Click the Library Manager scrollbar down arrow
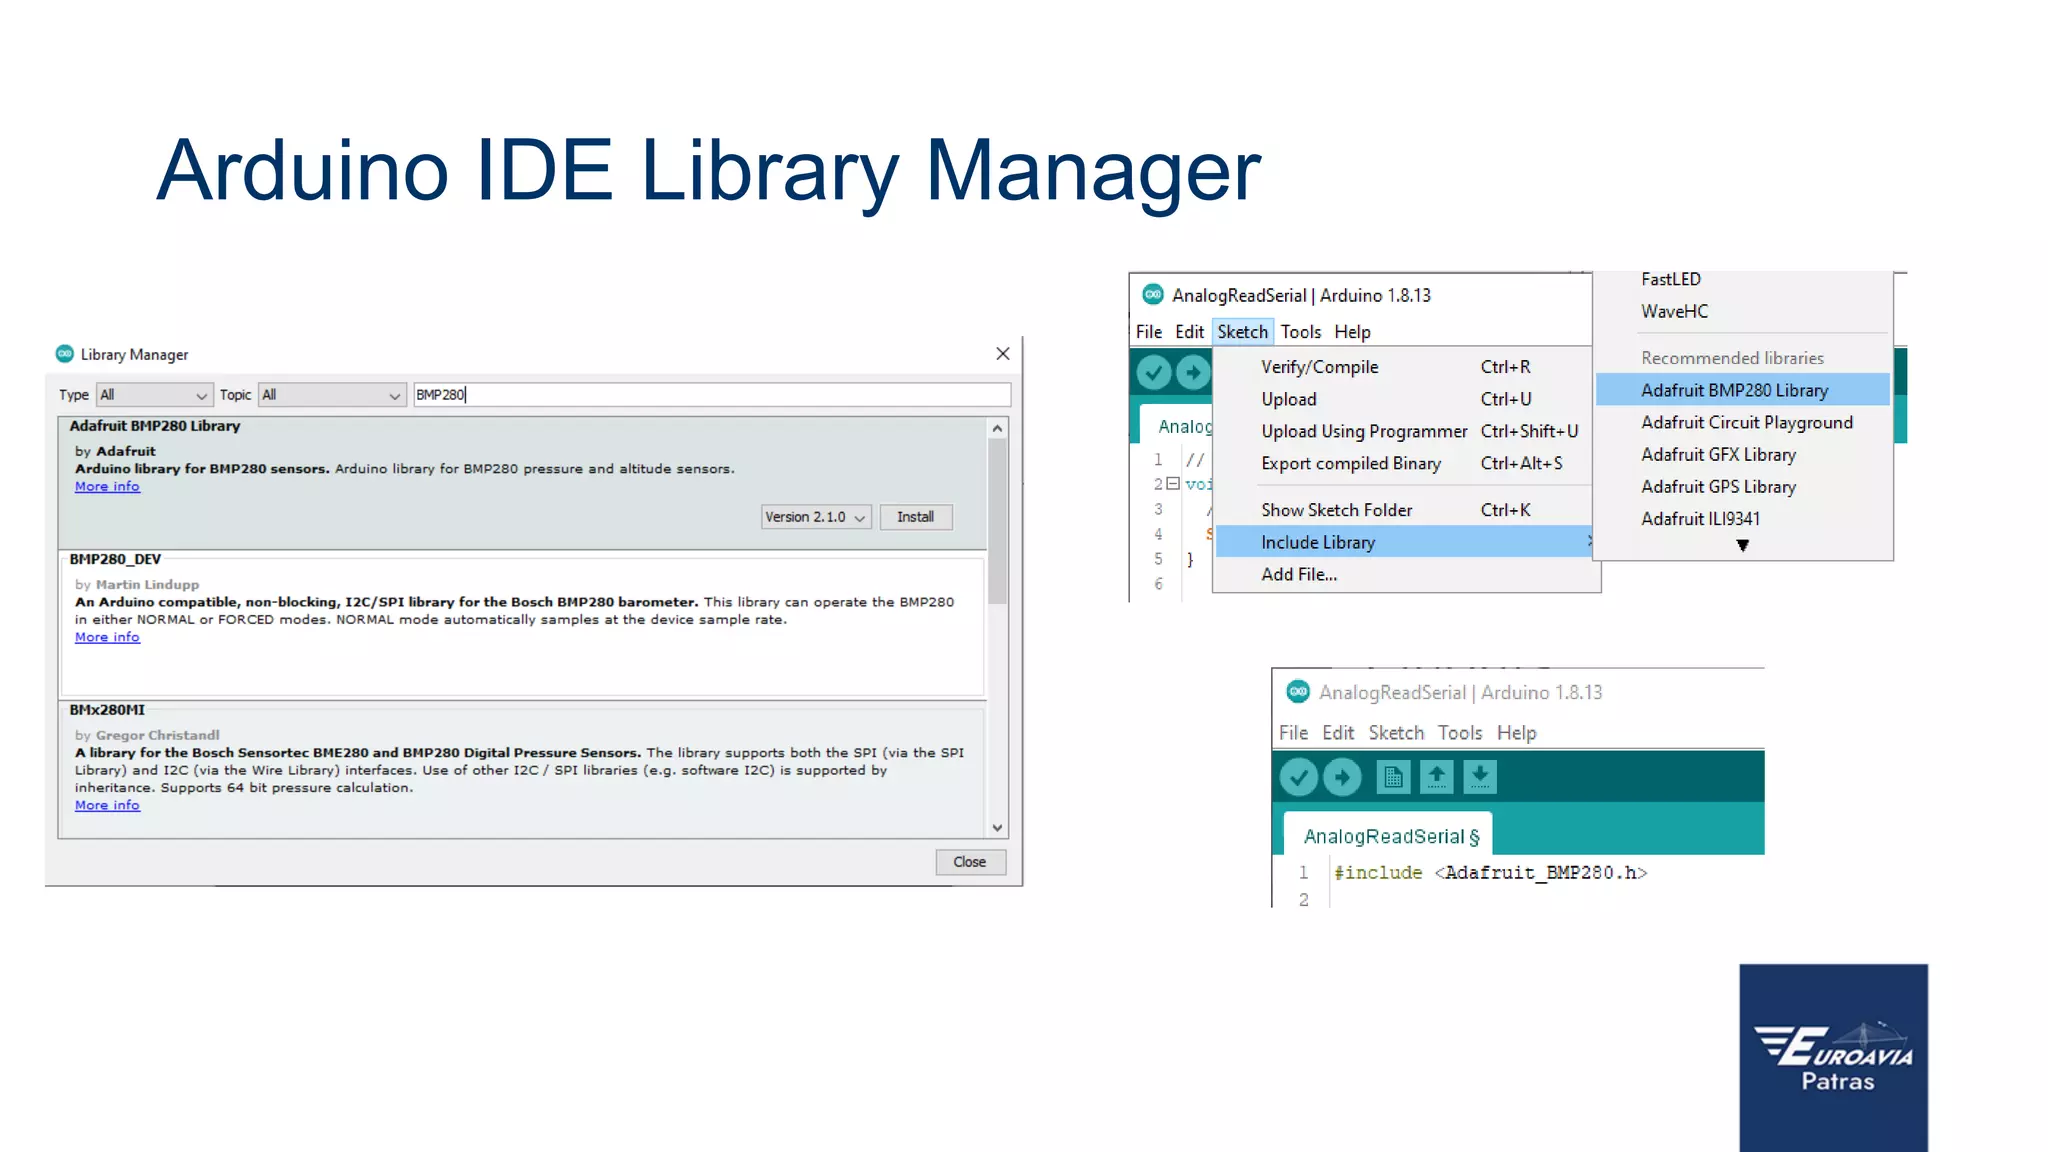This screenshot has height=1152, width=2048. pyautogui.click(x=997, y=827)
